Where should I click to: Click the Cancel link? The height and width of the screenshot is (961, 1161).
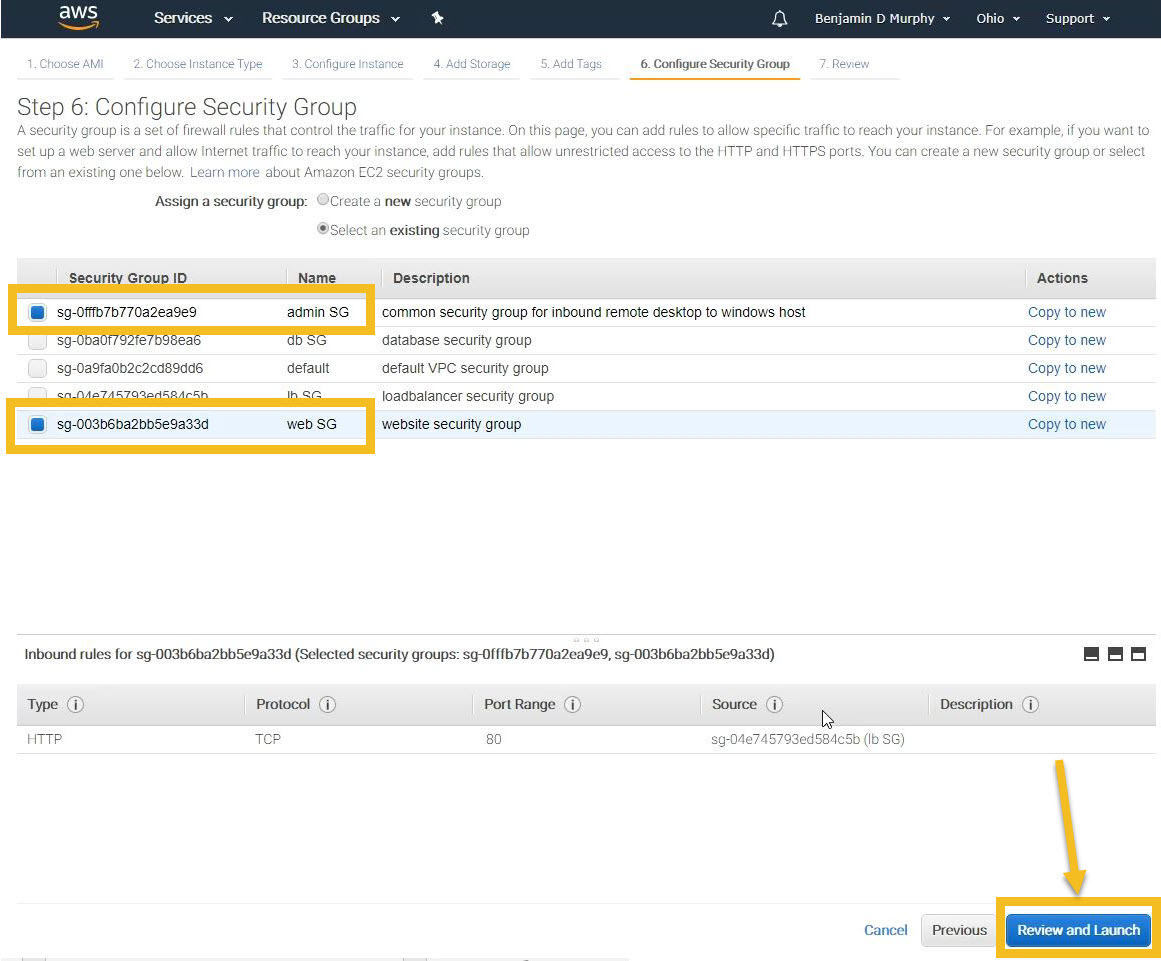tap(886, 930)
